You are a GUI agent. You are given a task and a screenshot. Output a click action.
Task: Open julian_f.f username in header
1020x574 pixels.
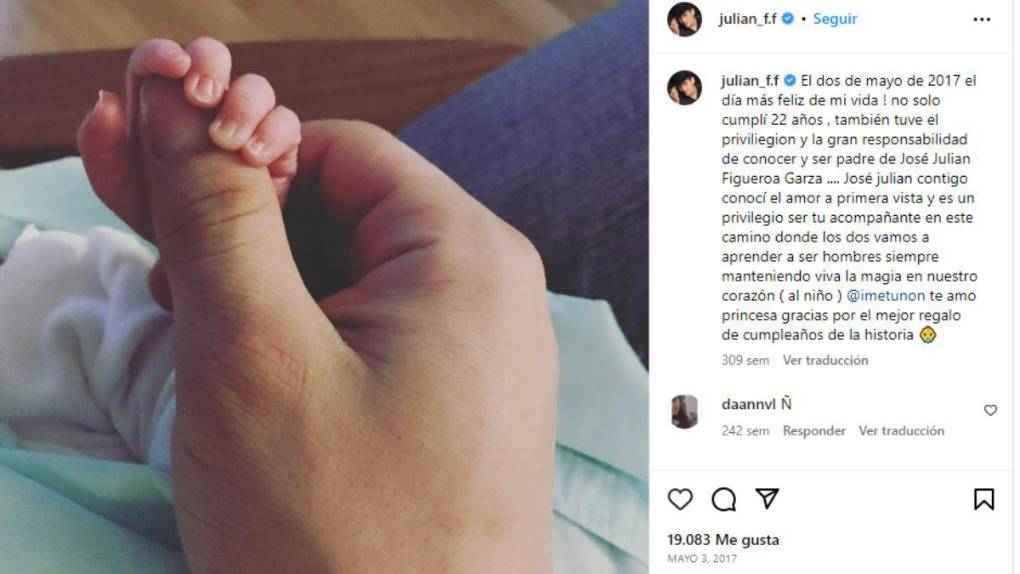747,19
